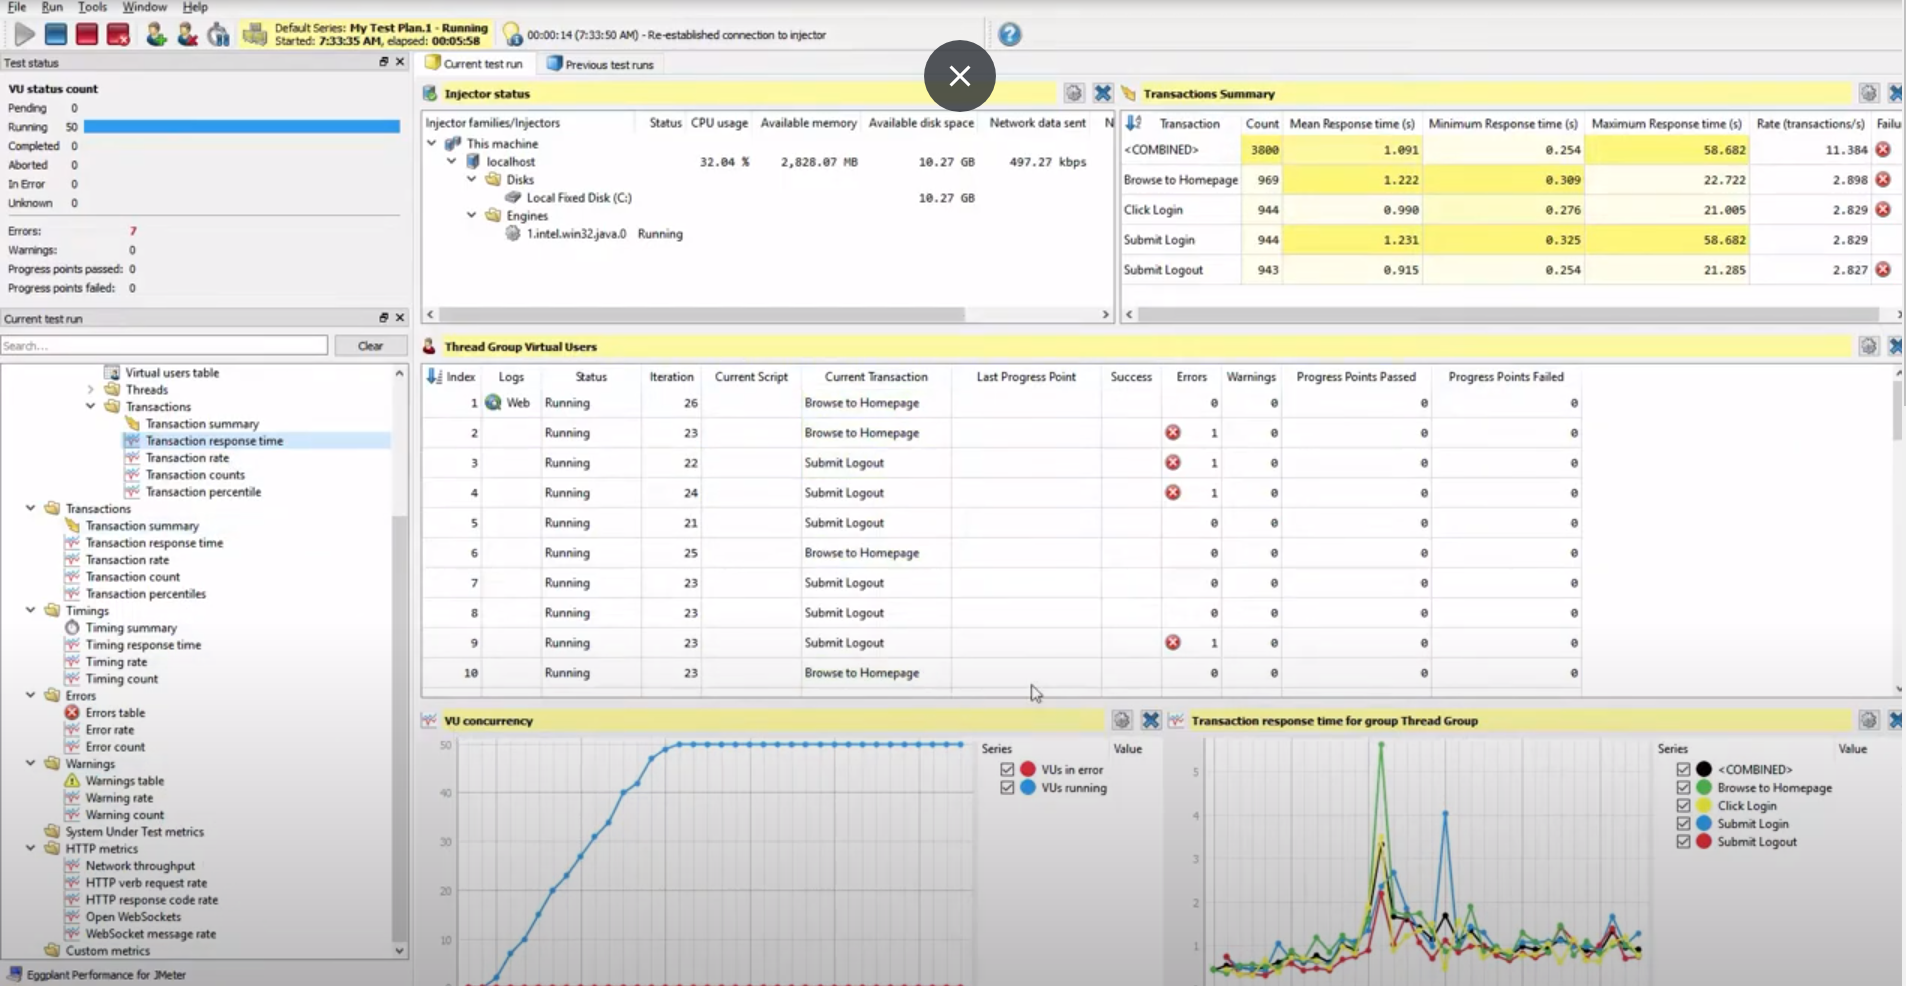Close the VU concurrency chart panel
This screenshot has height=986, width=1906.
1150,720
